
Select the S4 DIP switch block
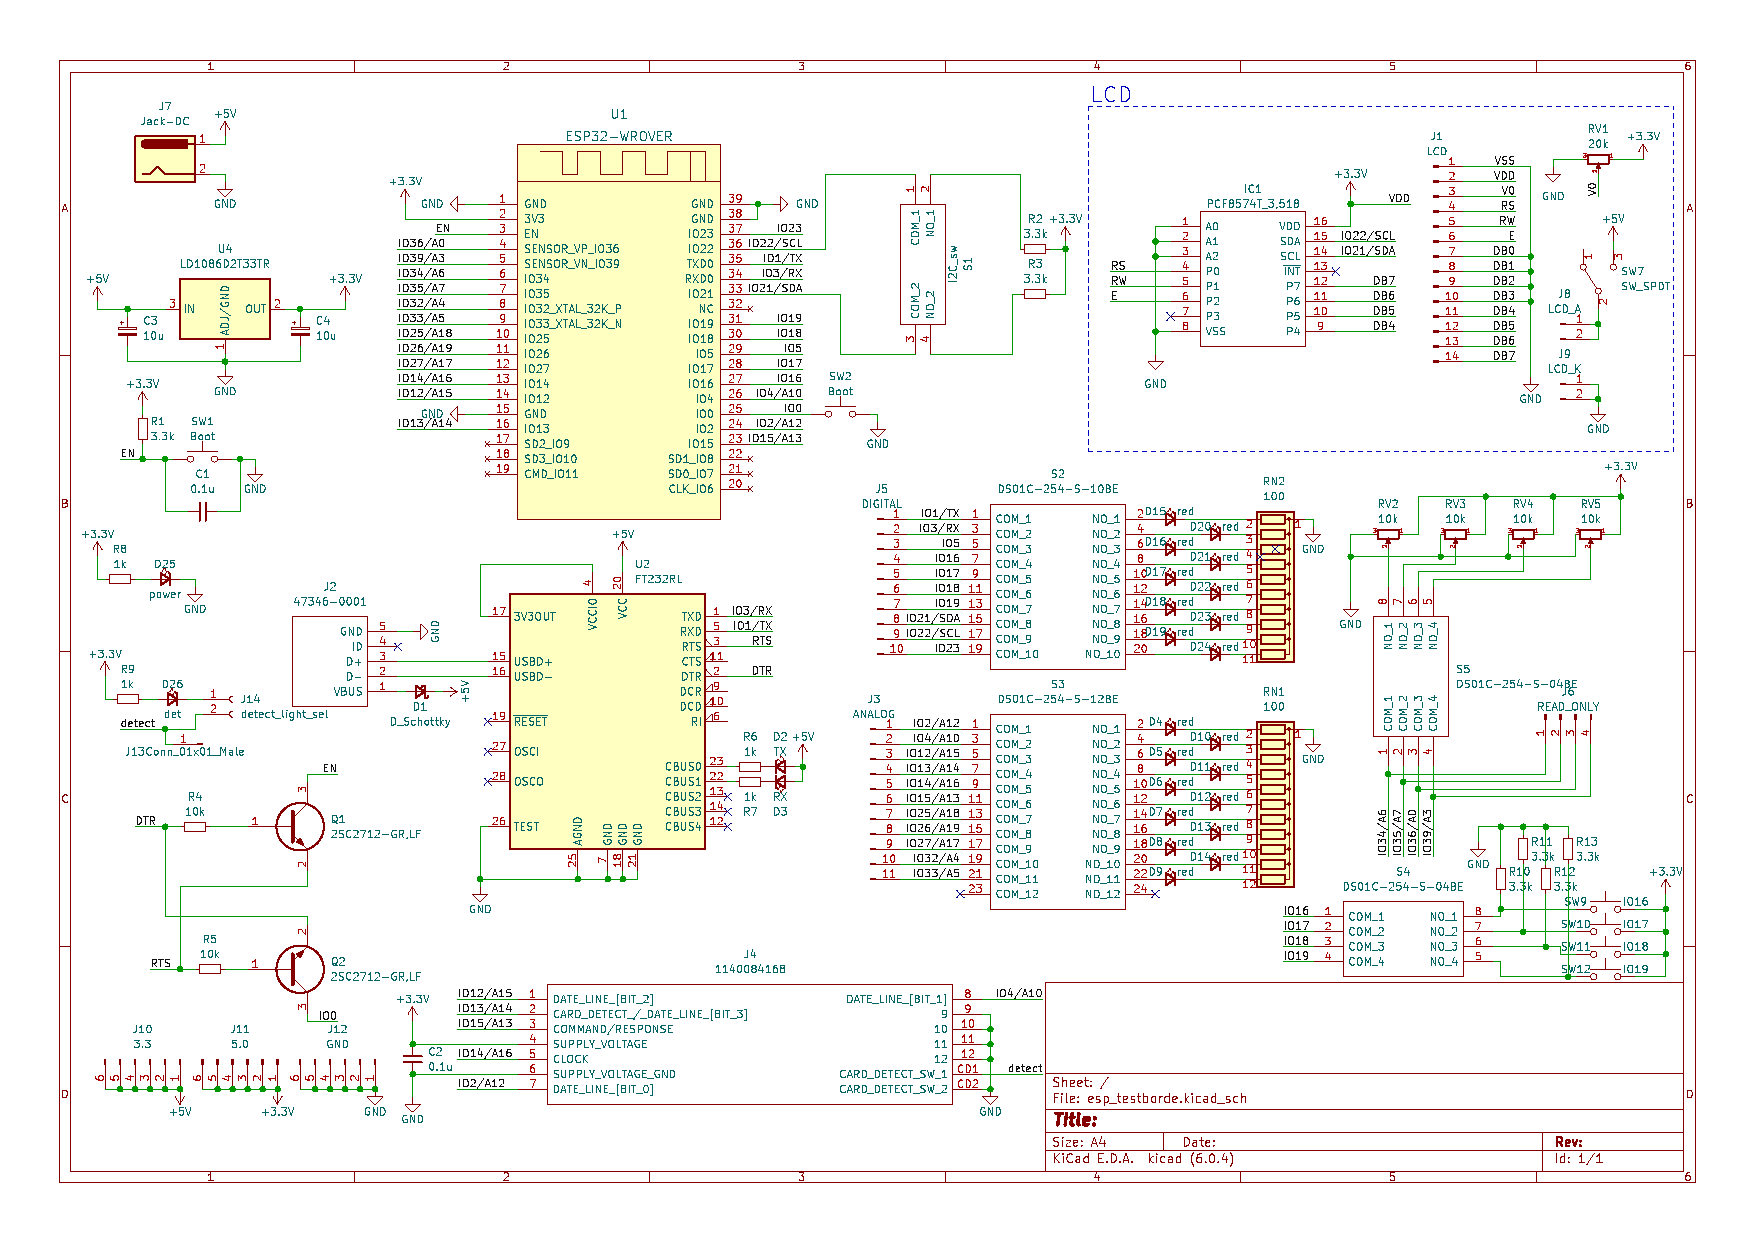tap(1402, 938)
